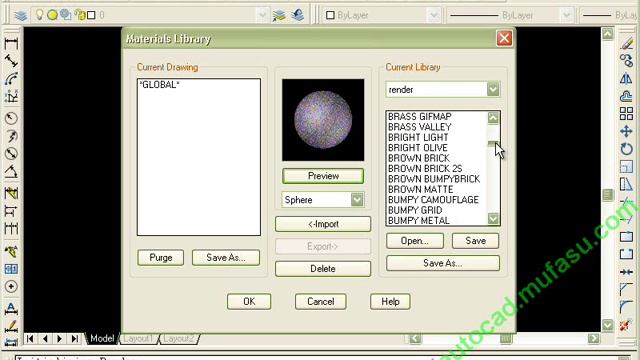Select the Ordinate Dimension tool
The width and height of the screenshot is (640, 360).
point(11,97)
